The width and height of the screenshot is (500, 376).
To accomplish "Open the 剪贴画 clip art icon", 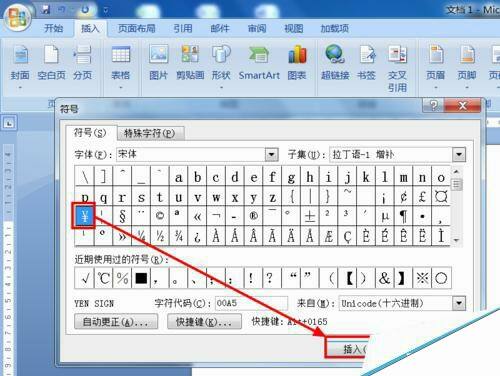I will tap(190, 63).
